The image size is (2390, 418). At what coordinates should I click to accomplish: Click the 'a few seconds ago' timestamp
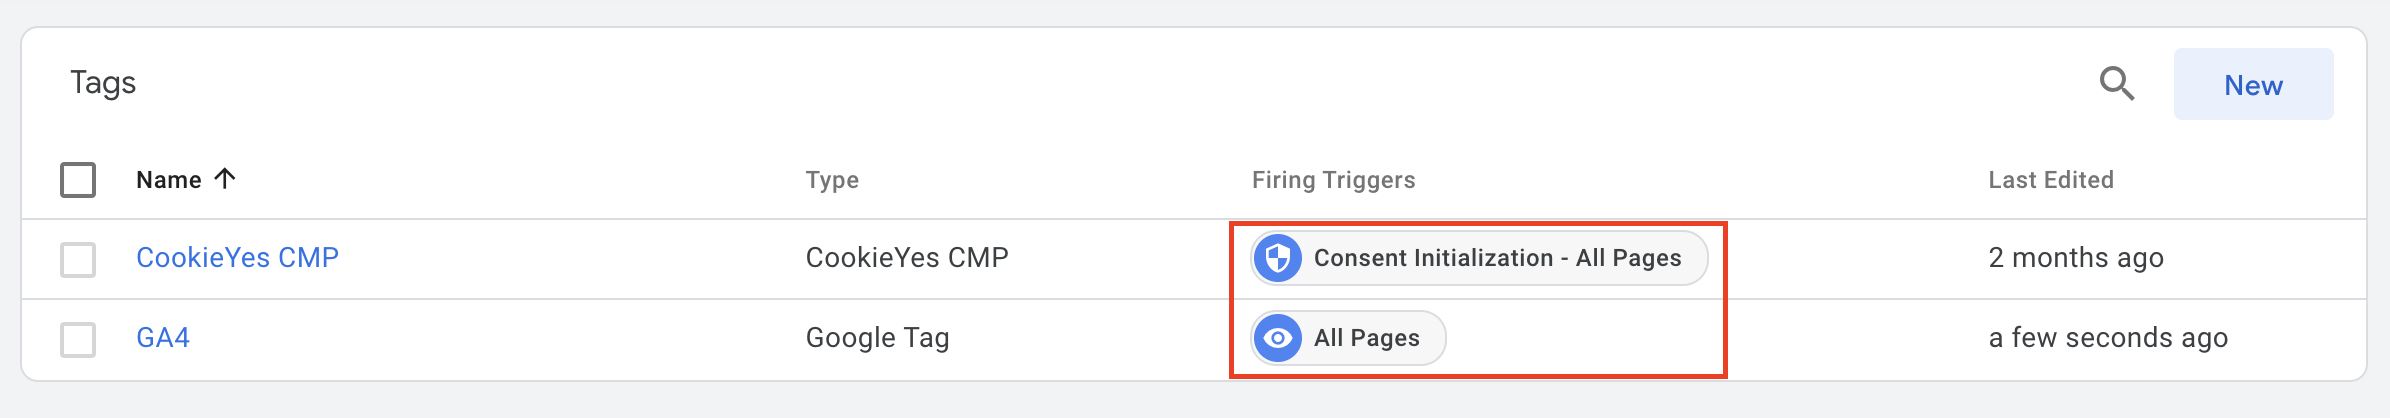(x=2108, y=338)
